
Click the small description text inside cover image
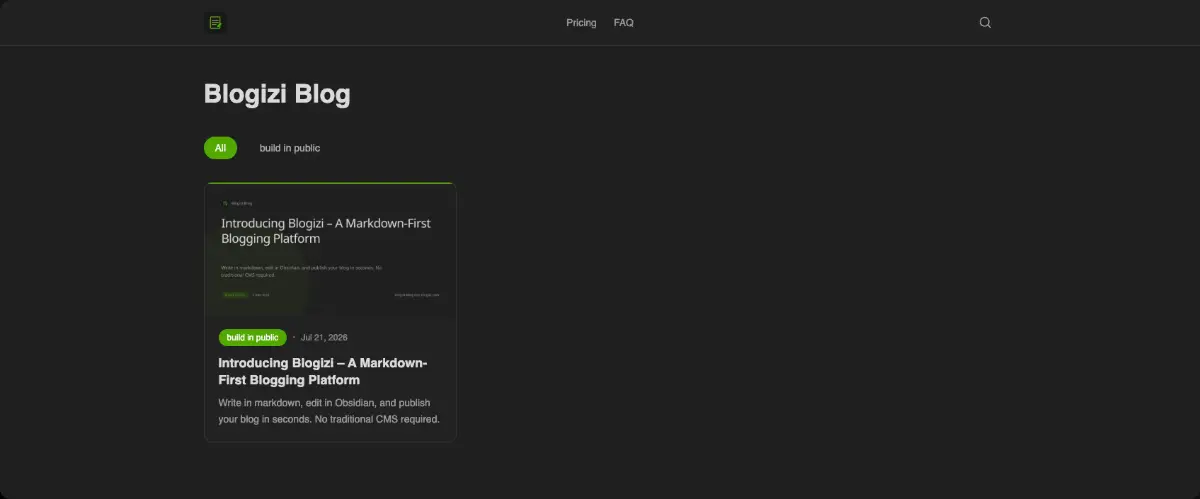[x=301, y=271]
